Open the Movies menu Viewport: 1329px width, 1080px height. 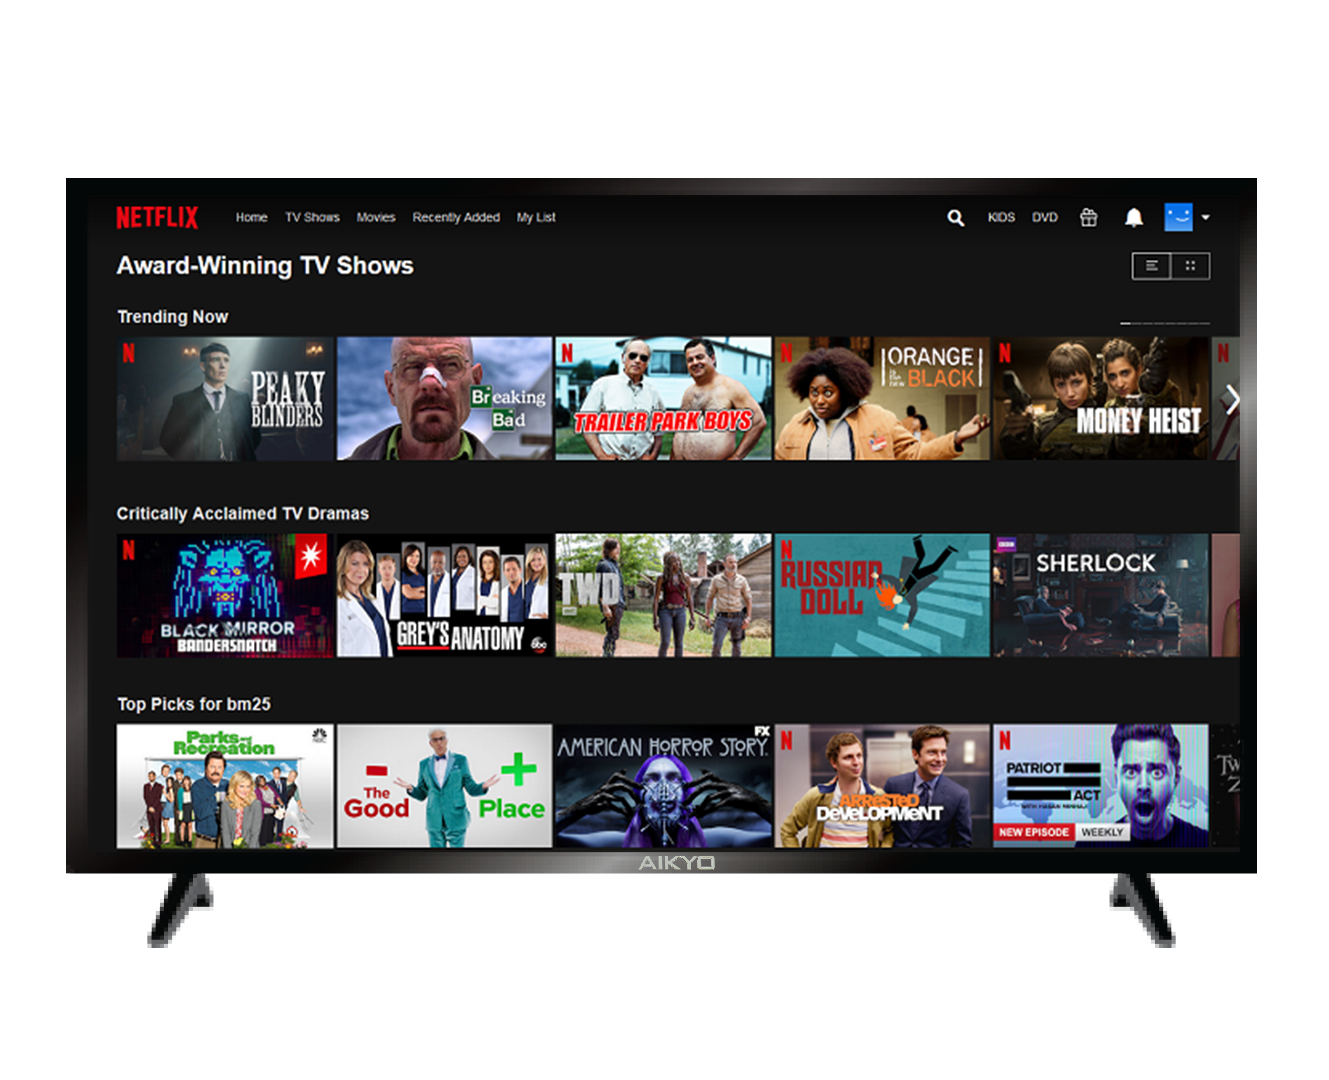pyautogui.click(x=376, y=217)
